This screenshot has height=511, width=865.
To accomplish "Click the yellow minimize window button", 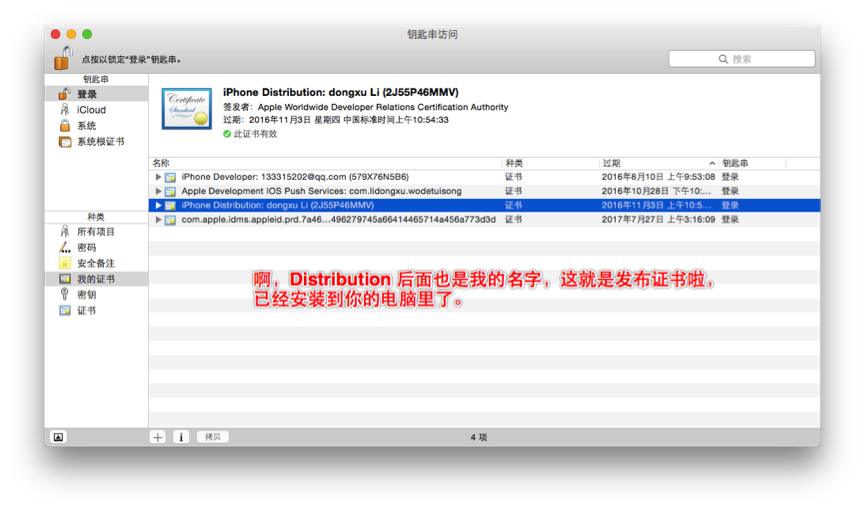I will [71, 34].
